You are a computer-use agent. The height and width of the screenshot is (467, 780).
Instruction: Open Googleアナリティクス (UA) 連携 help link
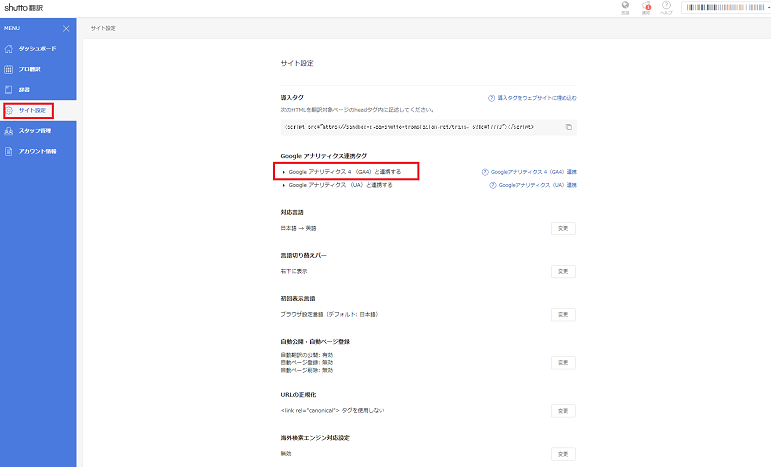click(x=538, y=185)
